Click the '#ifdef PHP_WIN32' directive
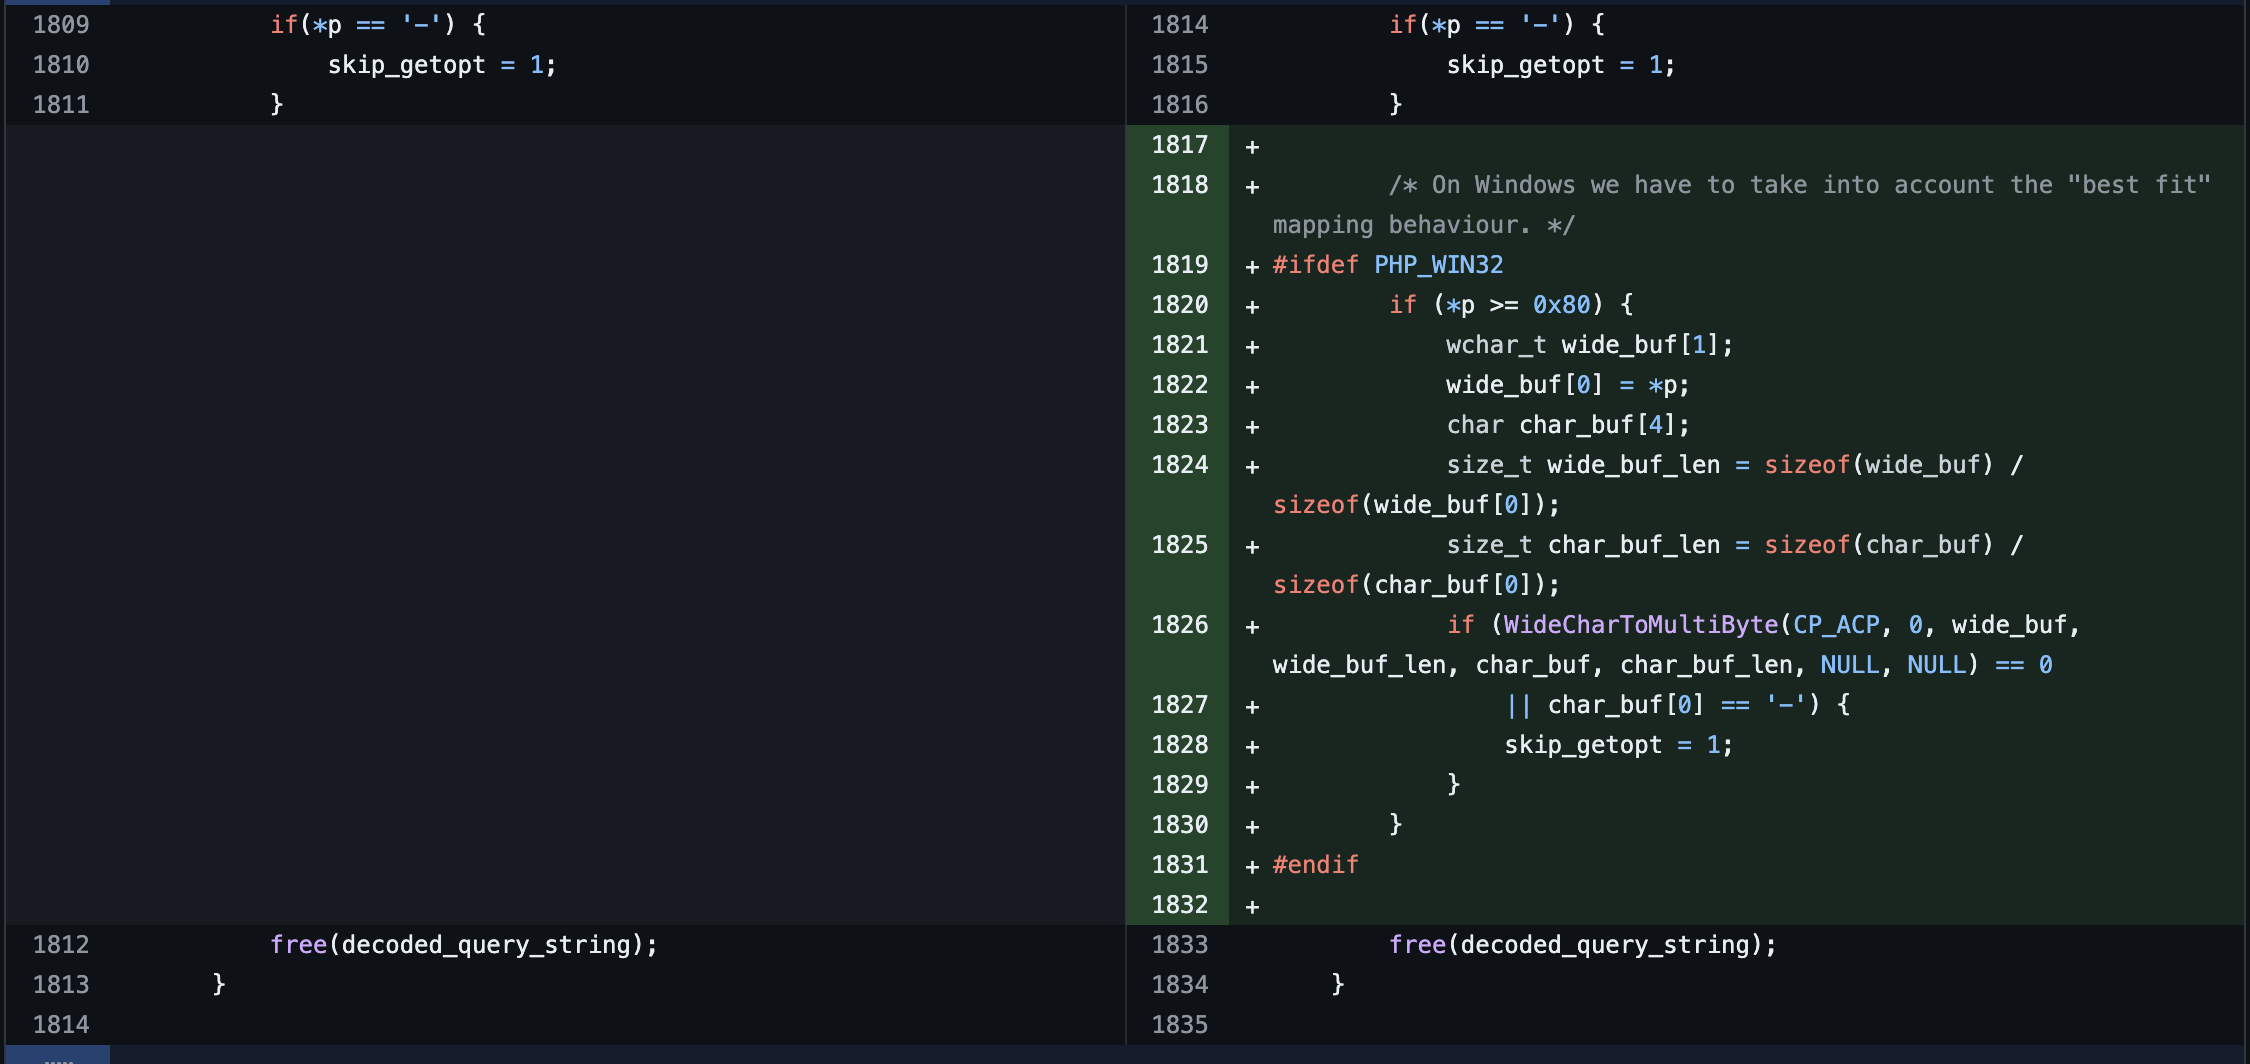Screen dimensions: 2250x1064 1388,265
